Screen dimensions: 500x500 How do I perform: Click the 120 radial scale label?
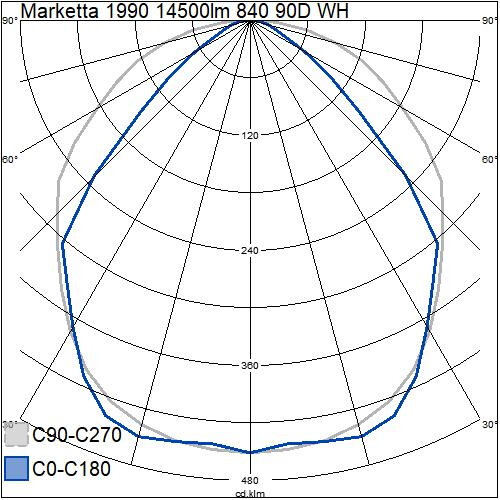pyautogui.click(x=250, y=136)
